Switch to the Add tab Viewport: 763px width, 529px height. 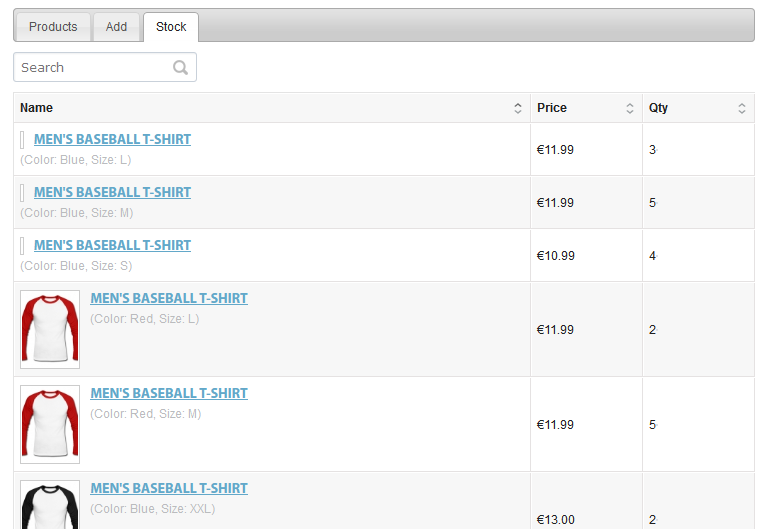116,27
